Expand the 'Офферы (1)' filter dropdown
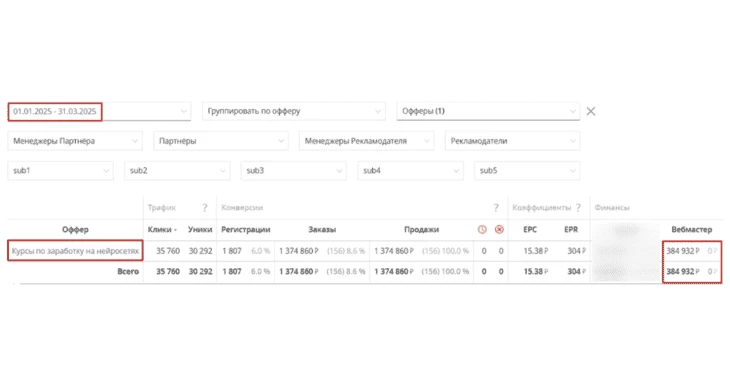 488,112
